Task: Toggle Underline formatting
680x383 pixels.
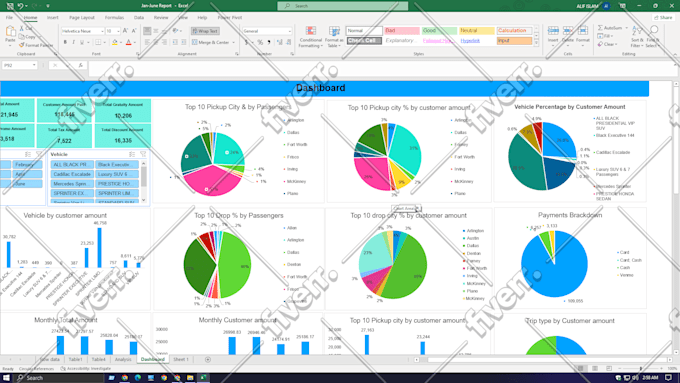Action: coord(82,42)
